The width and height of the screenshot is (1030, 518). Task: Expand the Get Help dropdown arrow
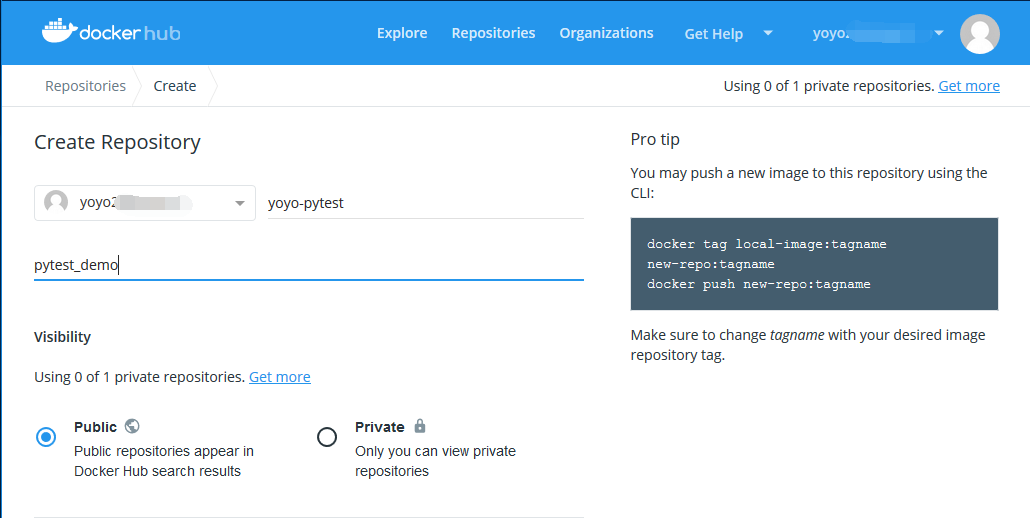(768, 33)
